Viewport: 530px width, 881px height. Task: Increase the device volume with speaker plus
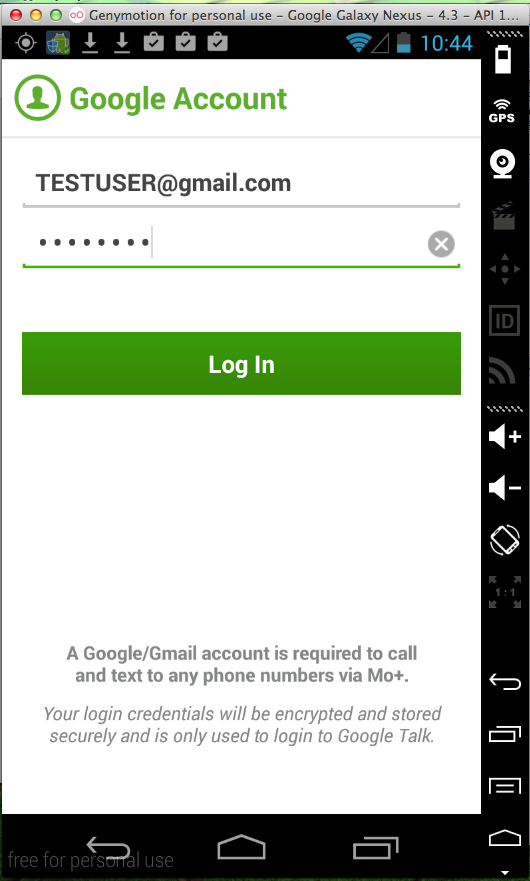[505, 437]
